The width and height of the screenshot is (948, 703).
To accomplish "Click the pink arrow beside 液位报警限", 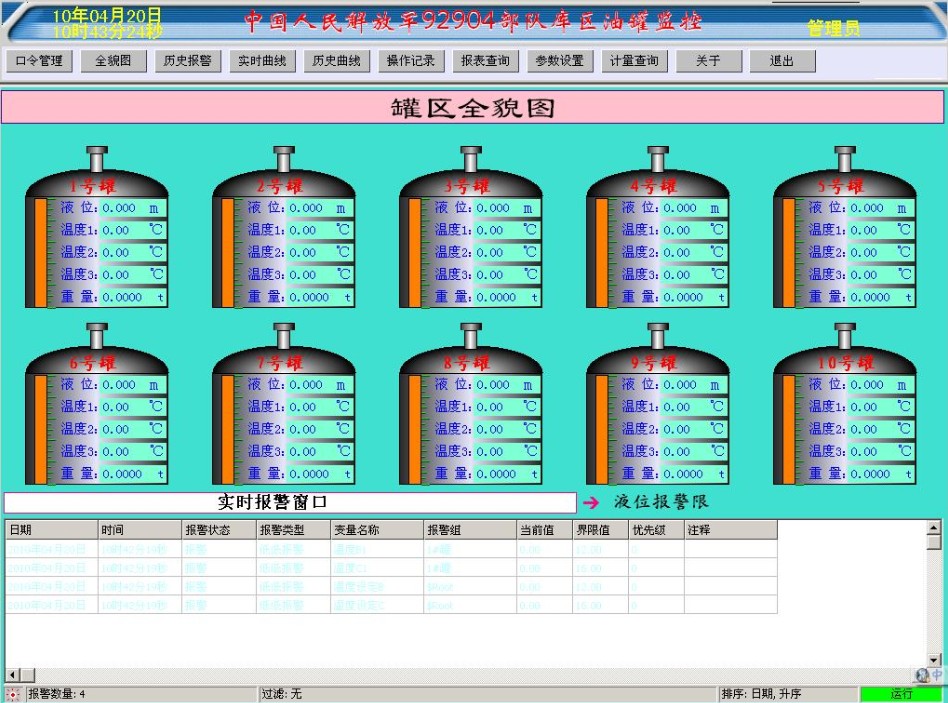I will 592,502.
